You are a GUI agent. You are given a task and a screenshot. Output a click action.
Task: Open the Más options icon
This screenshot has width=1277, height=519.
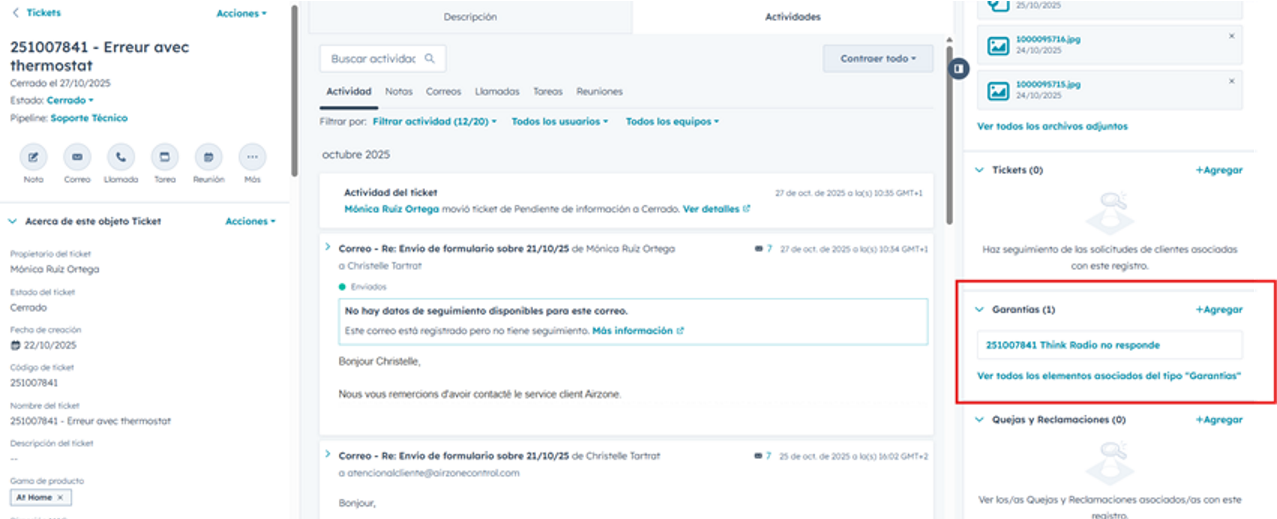click(252, 157)
